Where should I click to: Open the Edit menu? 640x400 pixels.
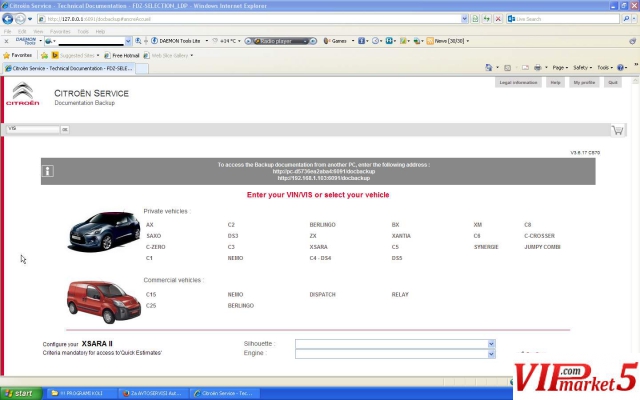[22, 31]
